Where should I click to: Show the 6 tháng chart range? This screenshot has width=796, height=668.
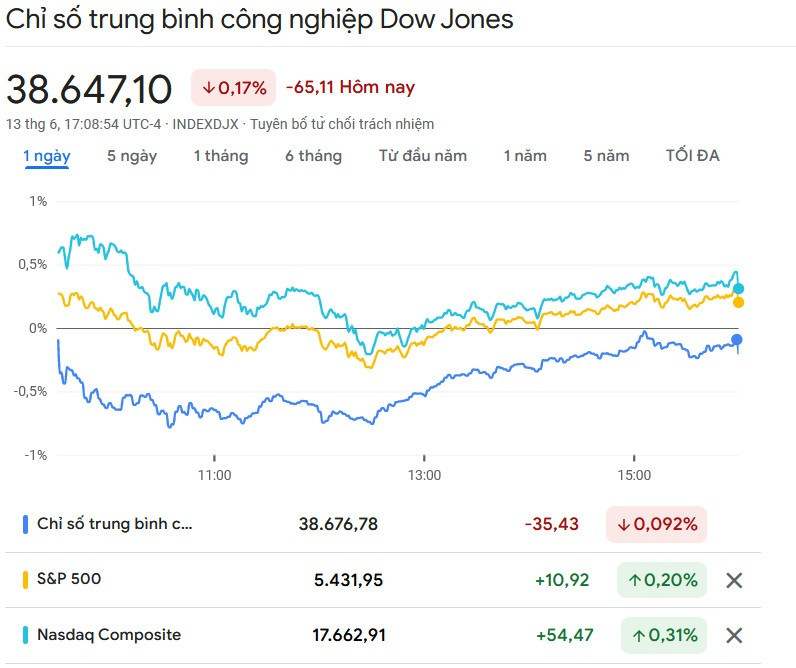(313, 156)
